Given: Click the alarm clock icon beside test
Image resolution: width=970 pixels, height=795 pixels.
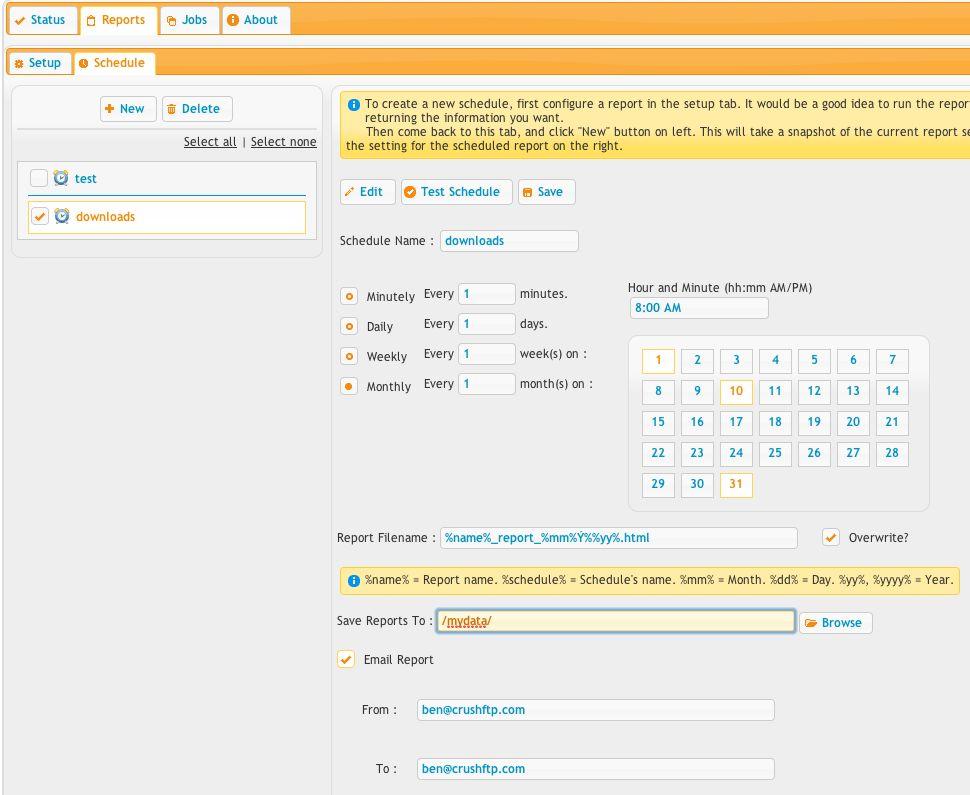Looking at the screenshot, I should pos(61,178).
